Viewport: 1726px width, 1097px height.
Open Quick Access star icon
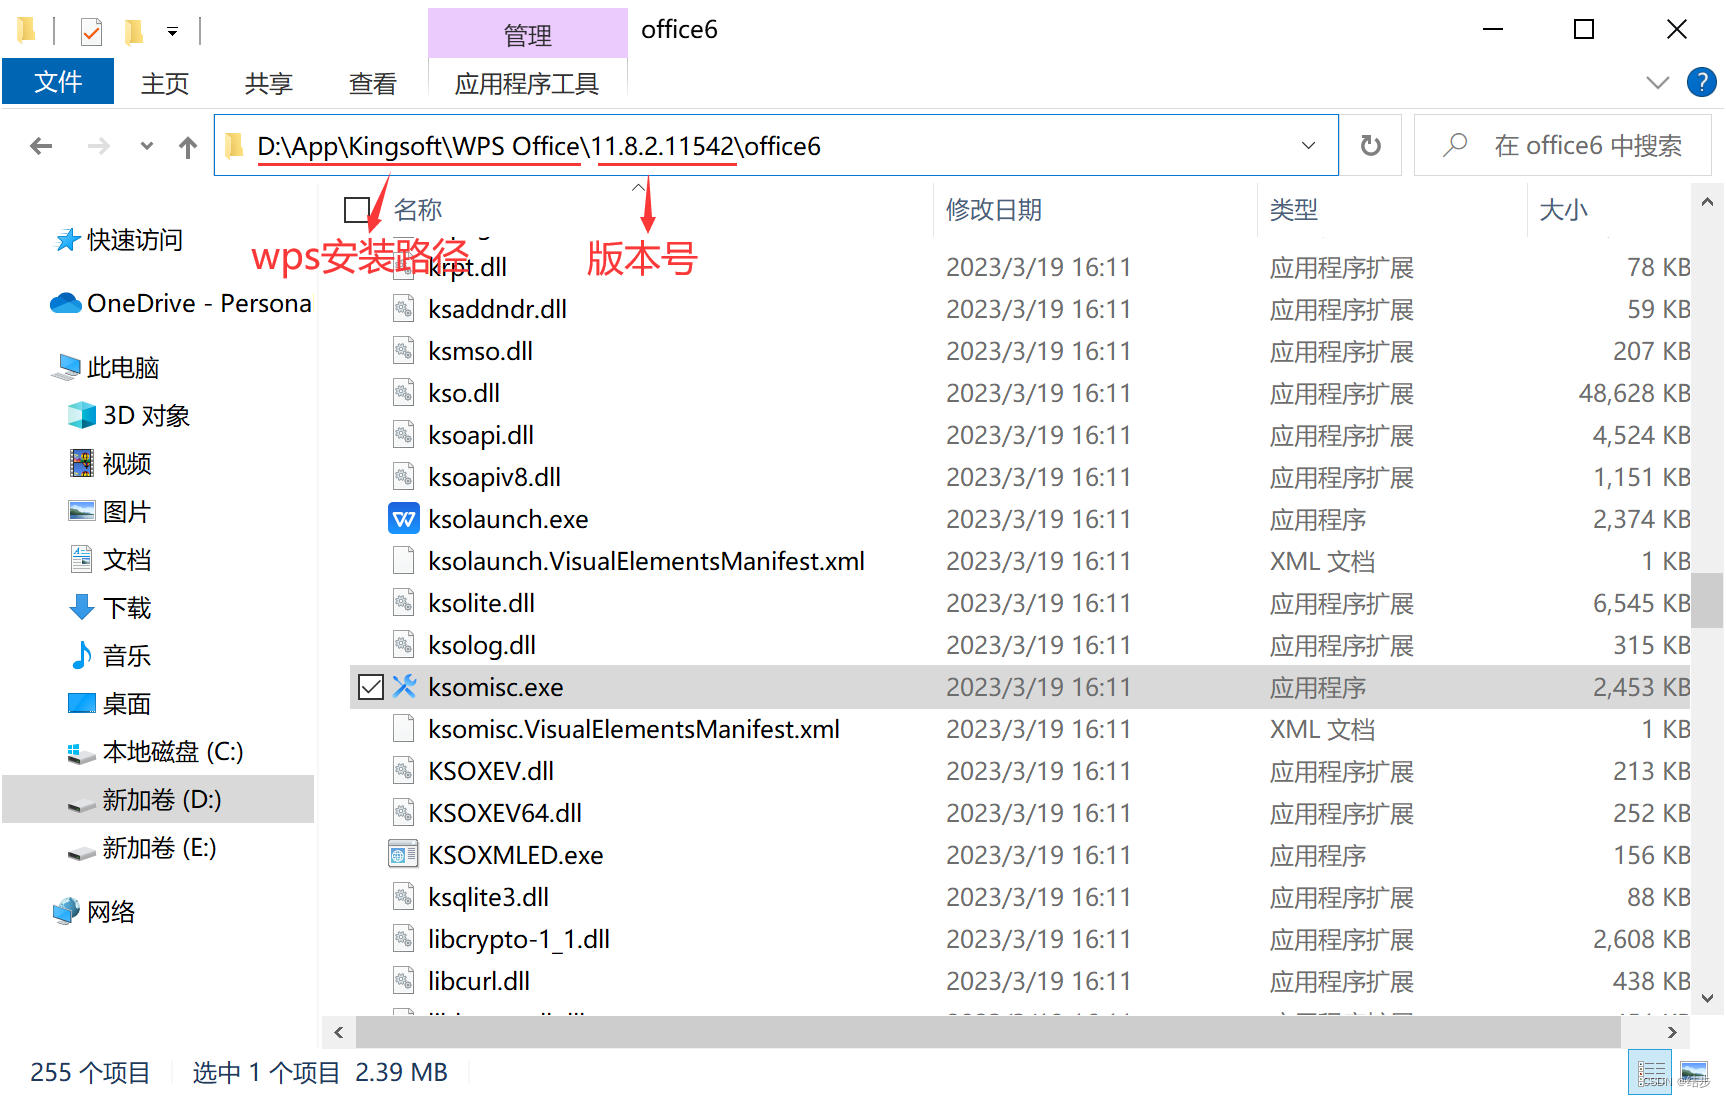[67, 240]
